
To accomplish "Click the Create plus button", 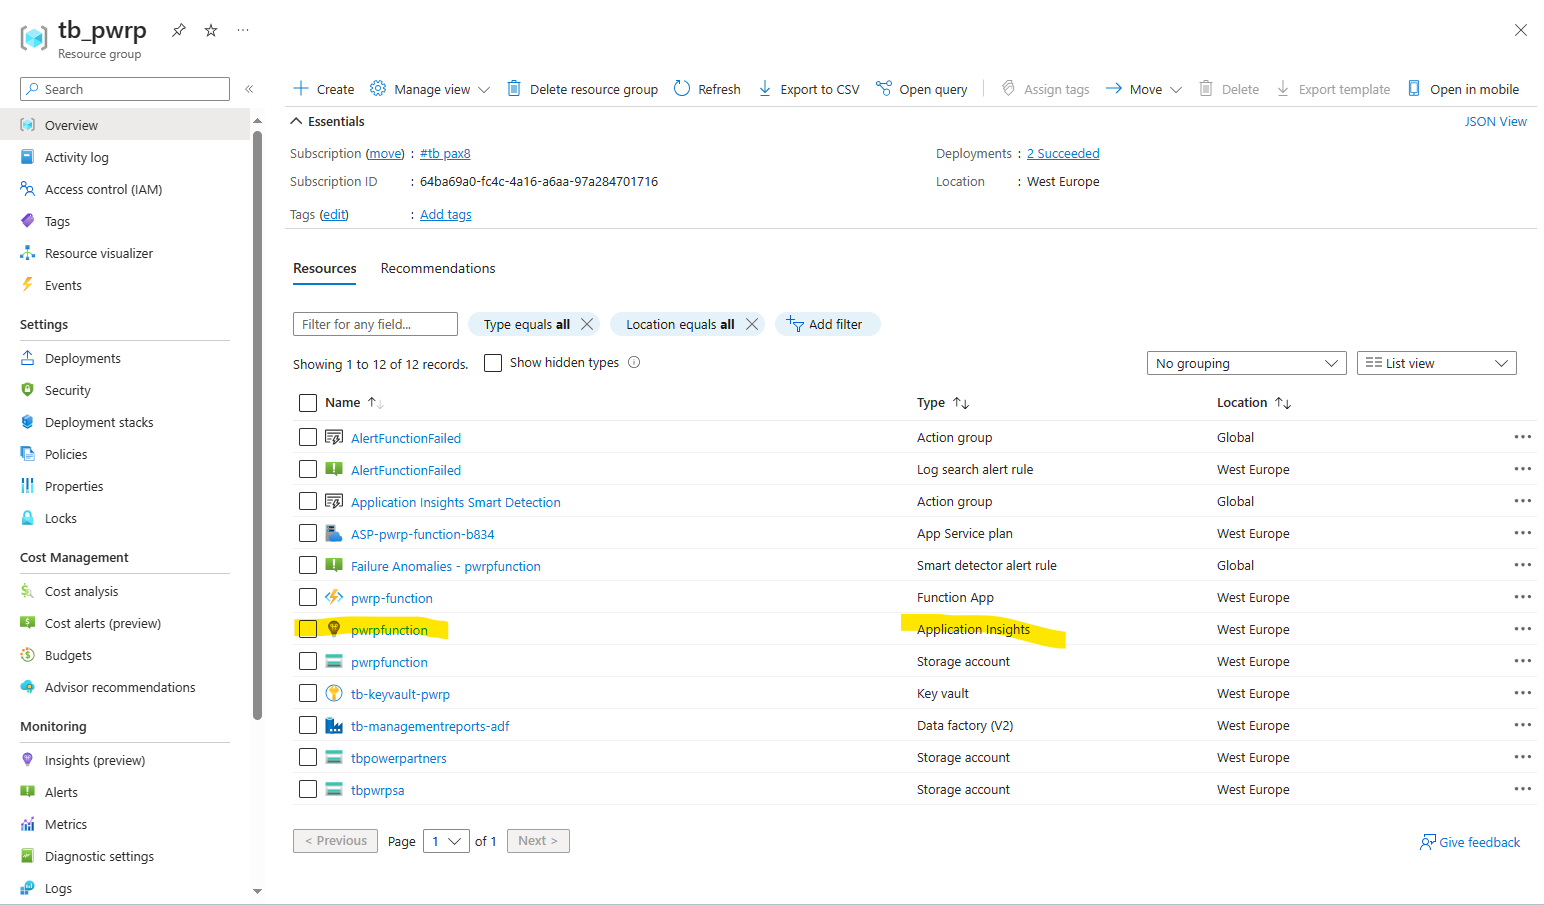I will click(323, 89).
